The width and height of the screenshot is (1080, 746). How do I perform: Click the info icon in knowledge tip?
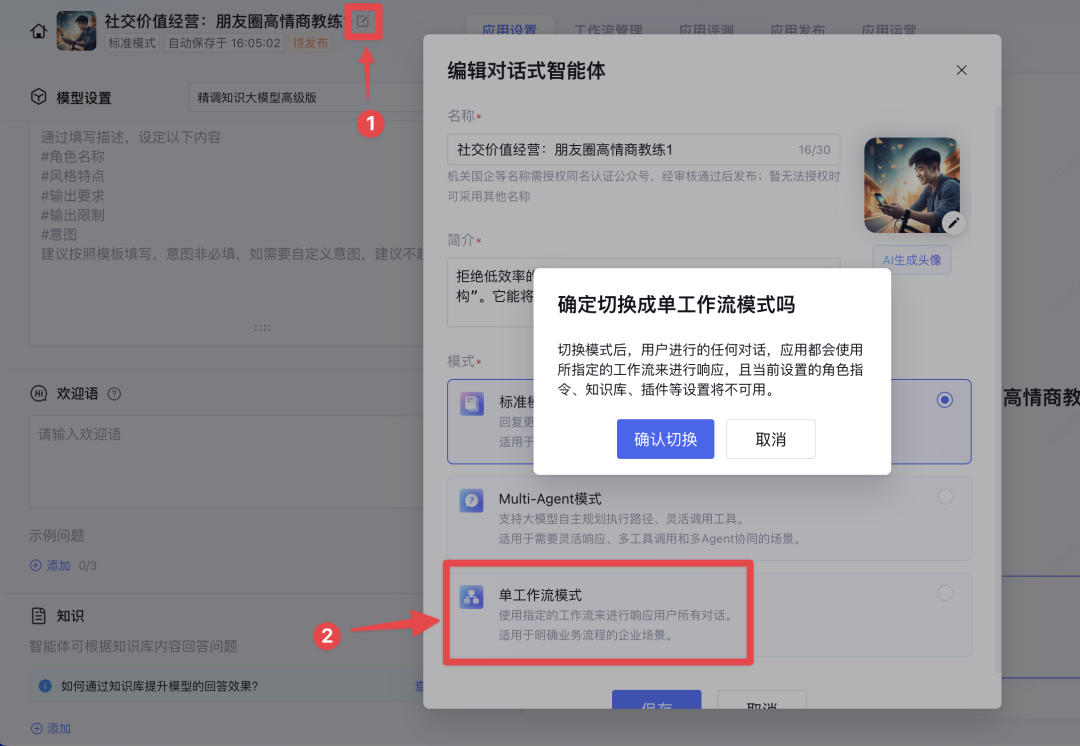(45, 686)
